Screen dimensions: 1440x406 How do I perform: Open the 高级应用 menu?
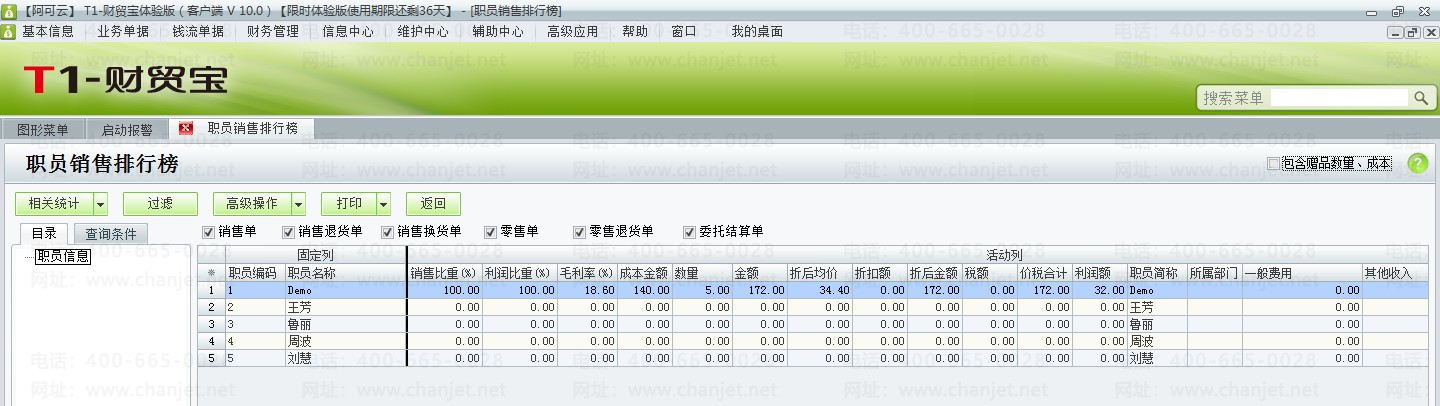[573, 32]
